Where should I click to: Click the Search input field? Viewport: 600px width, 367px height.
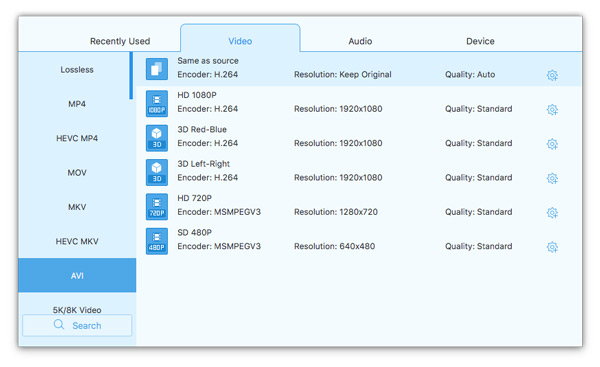point(77,325)
